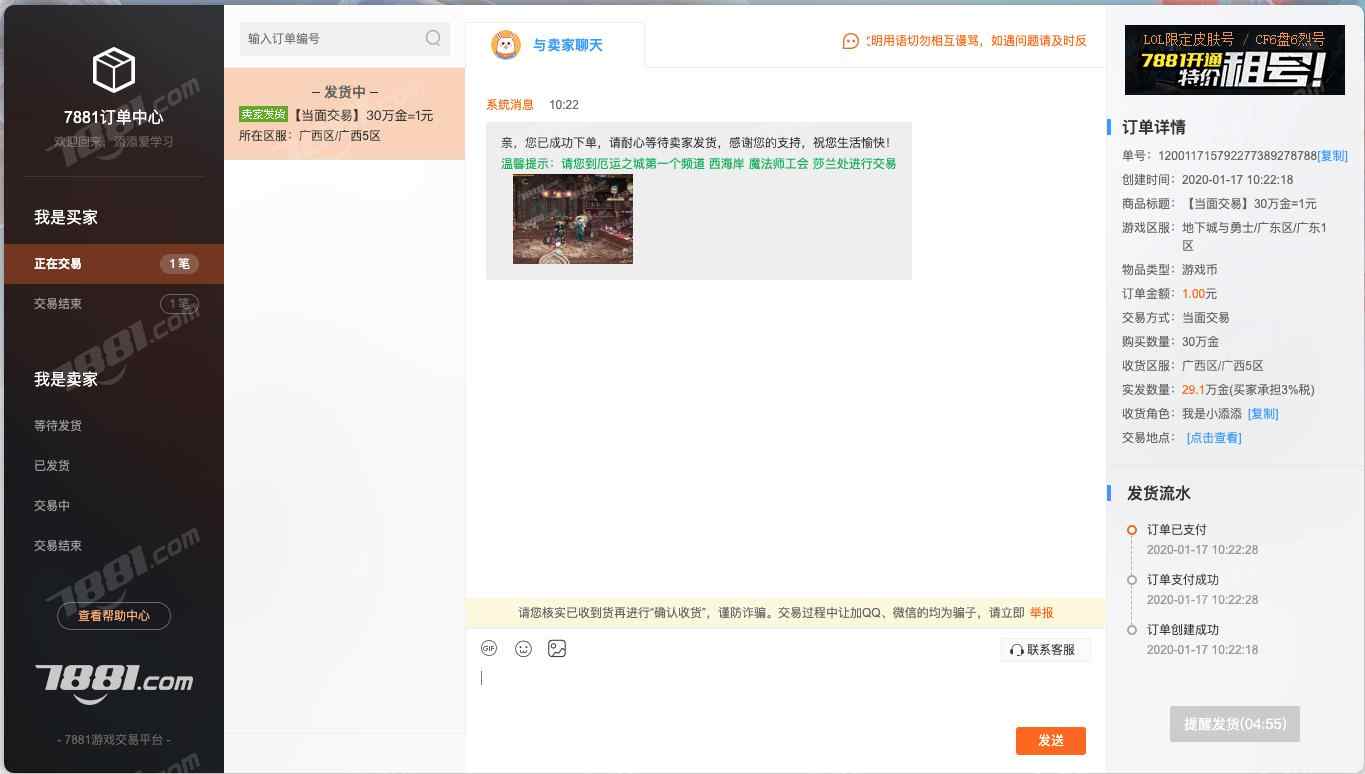Click the 7881.com logo at bottom
Viewport: 1365px width, 774px height.
click(x=114, y=682)
